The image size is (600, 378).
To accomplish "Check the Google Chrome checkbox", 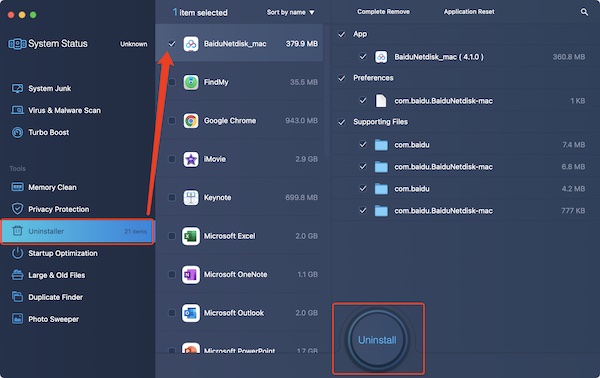I will (x=172, y=121).
